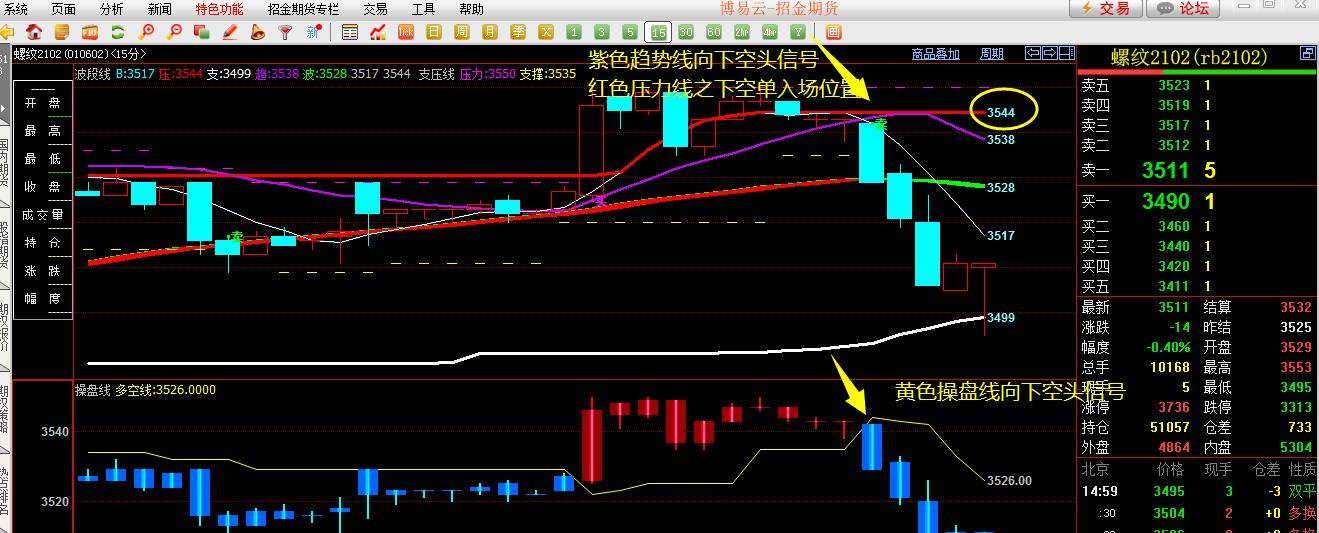Viewport: 1319px width, 533px height.
Task: Open the 商品叠加 option
Action: coord(936,54)
